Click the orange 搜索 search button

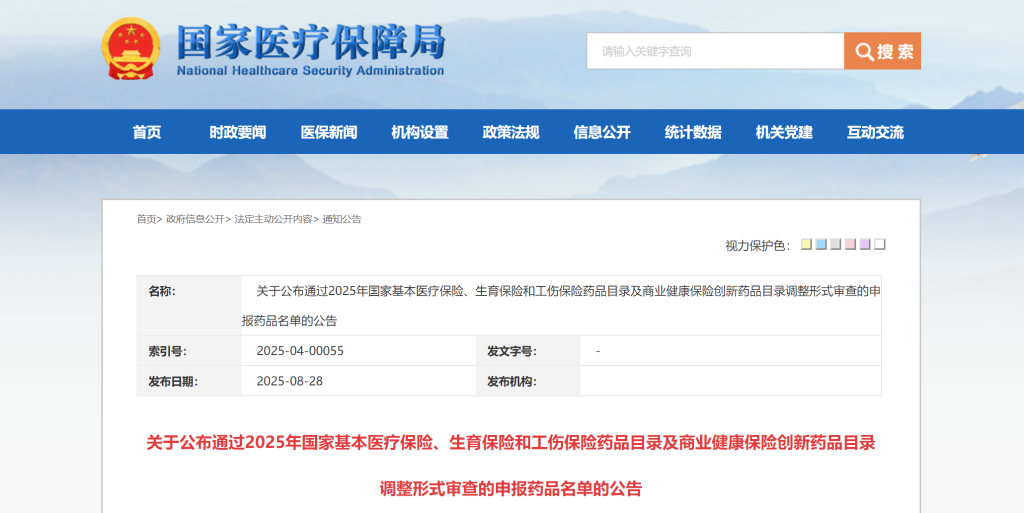click(882, 51)
